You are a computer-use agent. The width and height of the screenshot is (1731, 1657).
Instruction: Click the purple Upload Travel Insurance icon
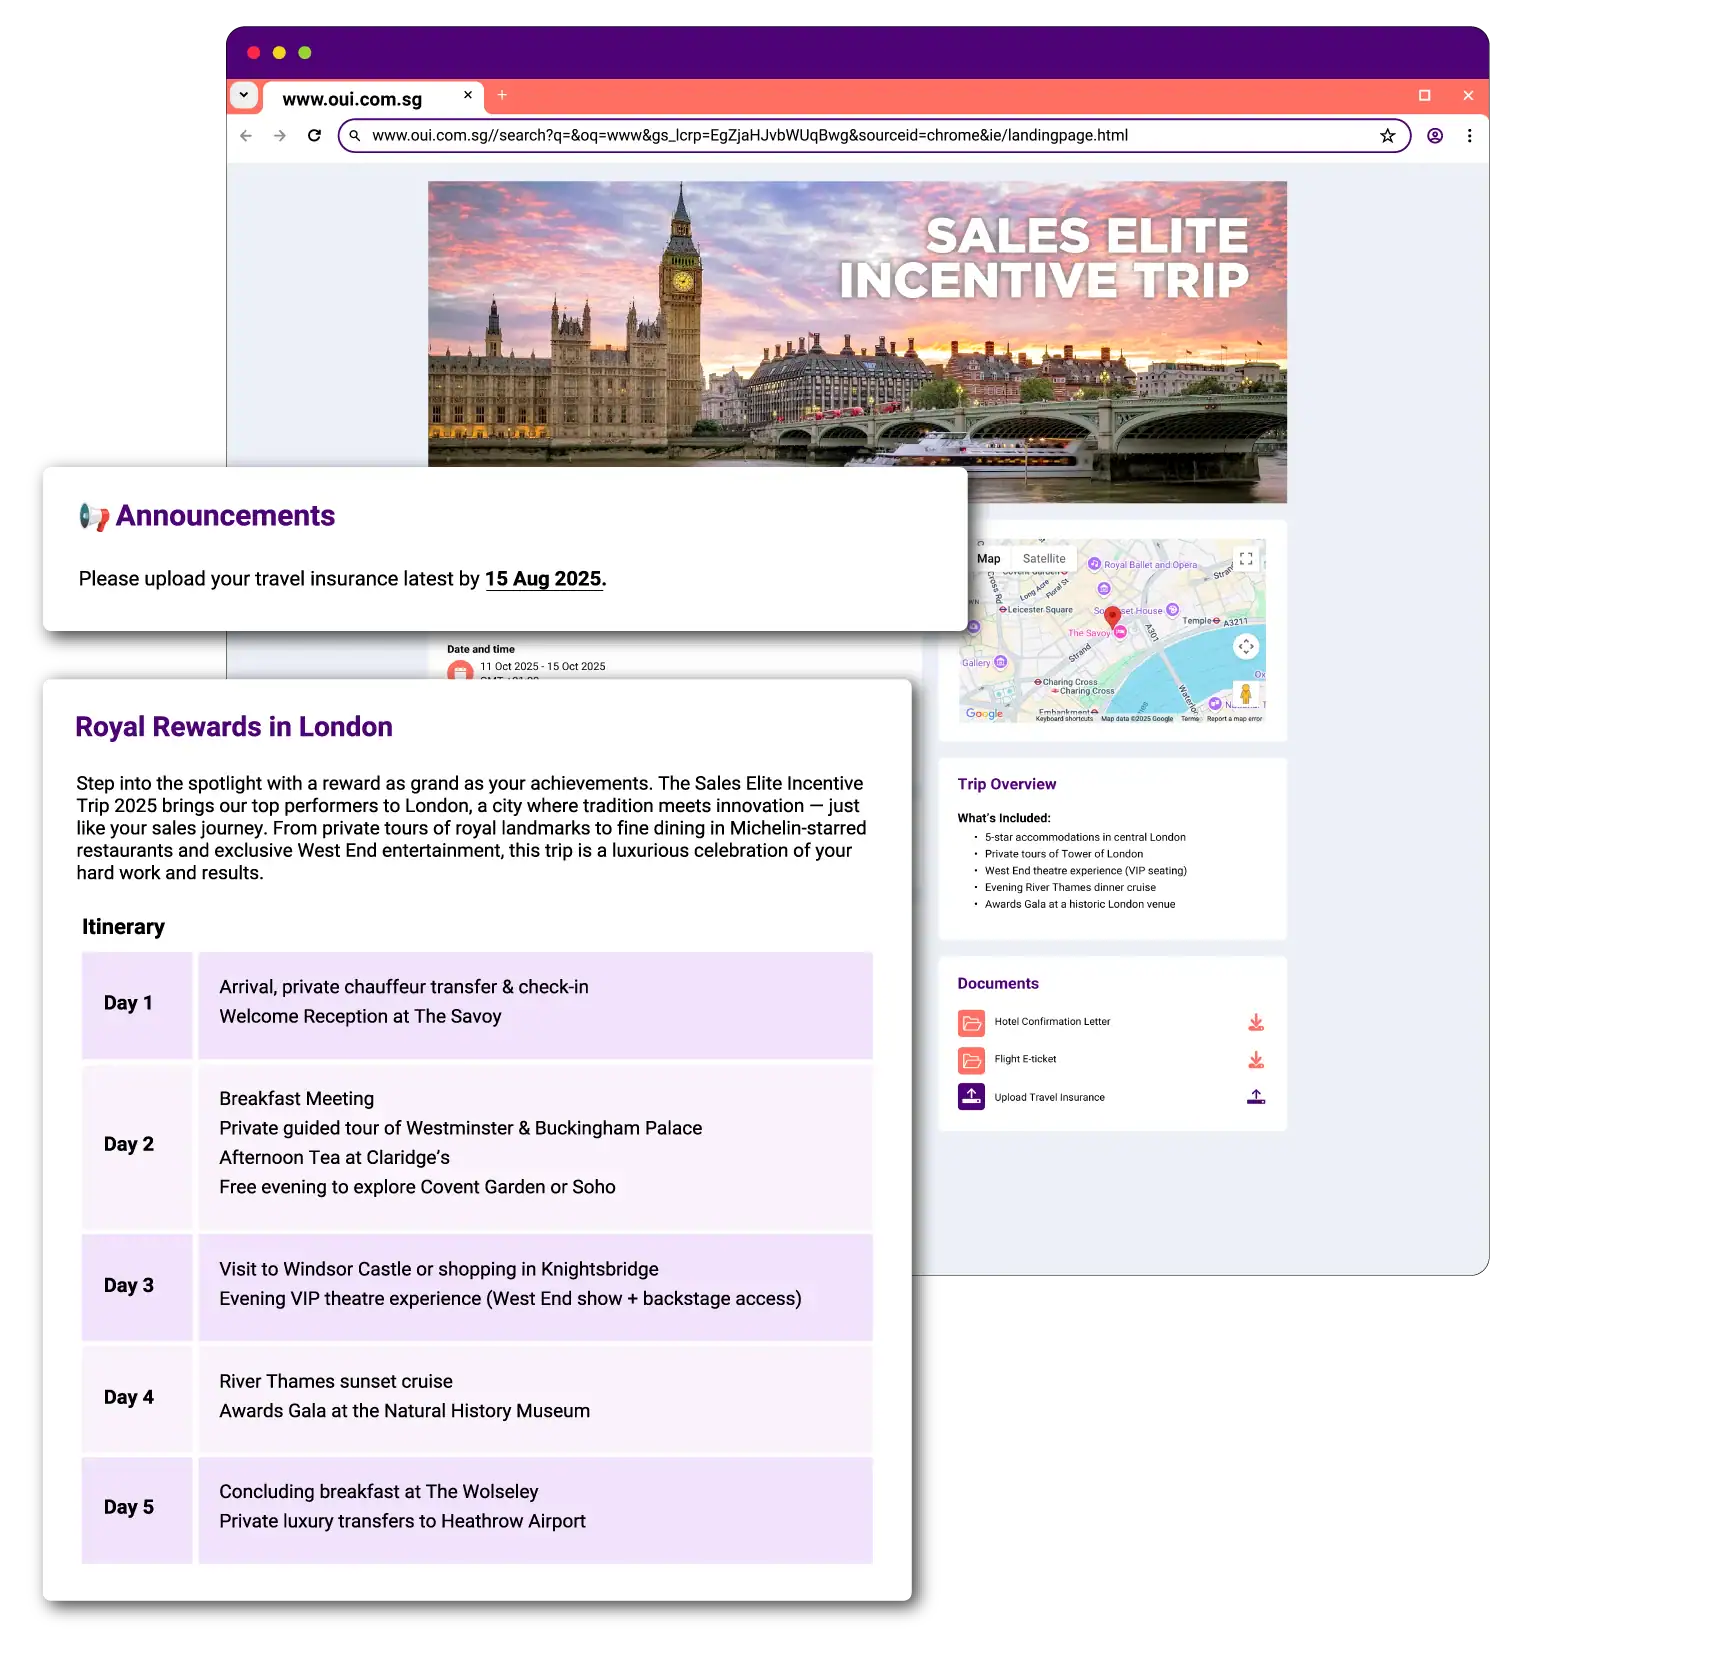(971, 1097)
